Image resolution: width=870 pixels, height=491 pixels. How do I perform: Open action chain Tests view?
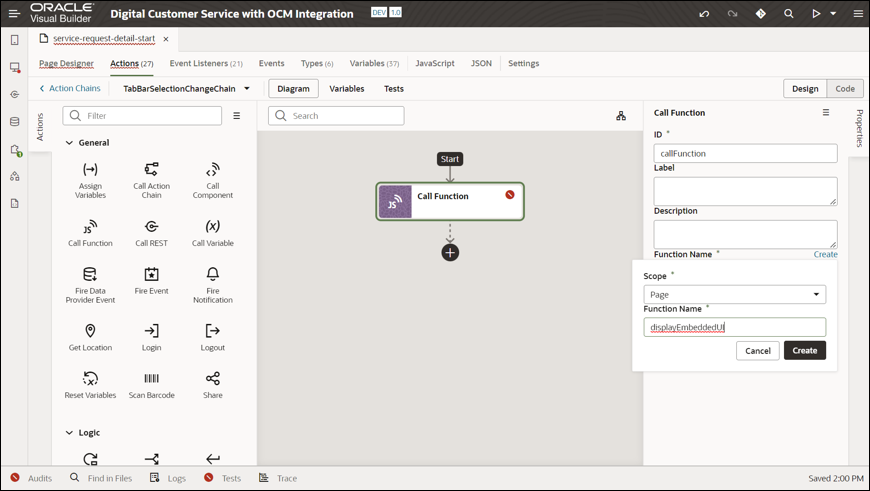tap(394, 89)
